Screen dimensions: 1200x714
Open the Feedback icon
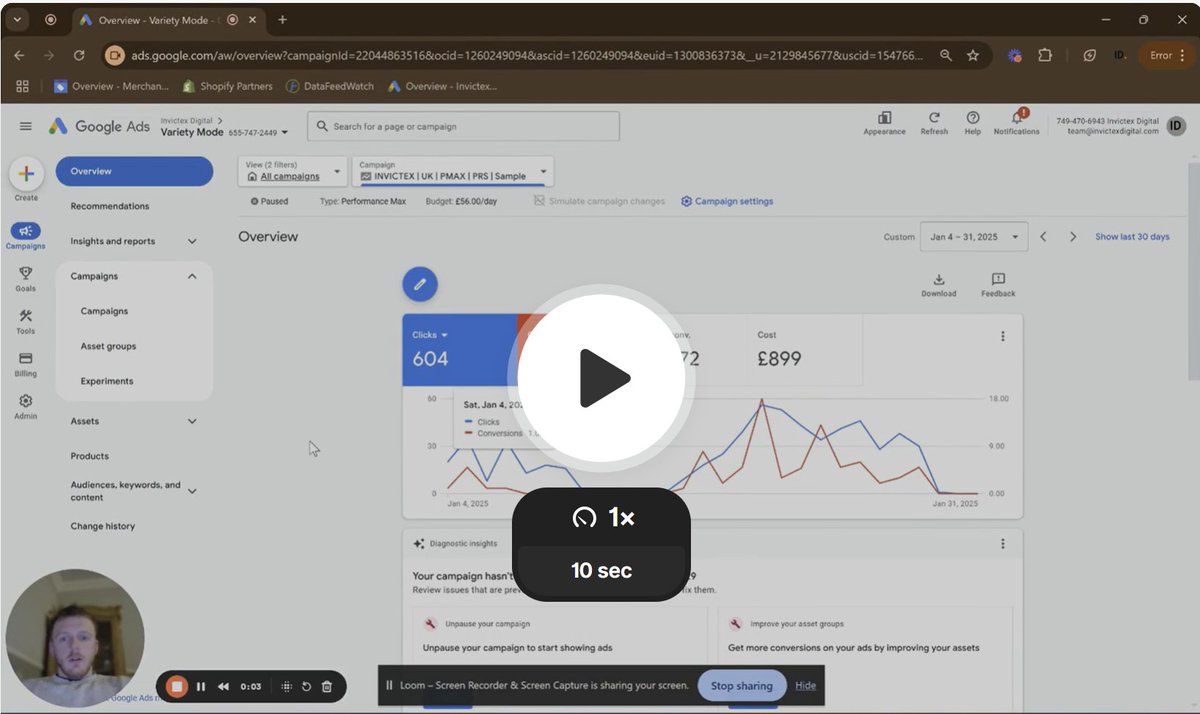tap(998, 285)
